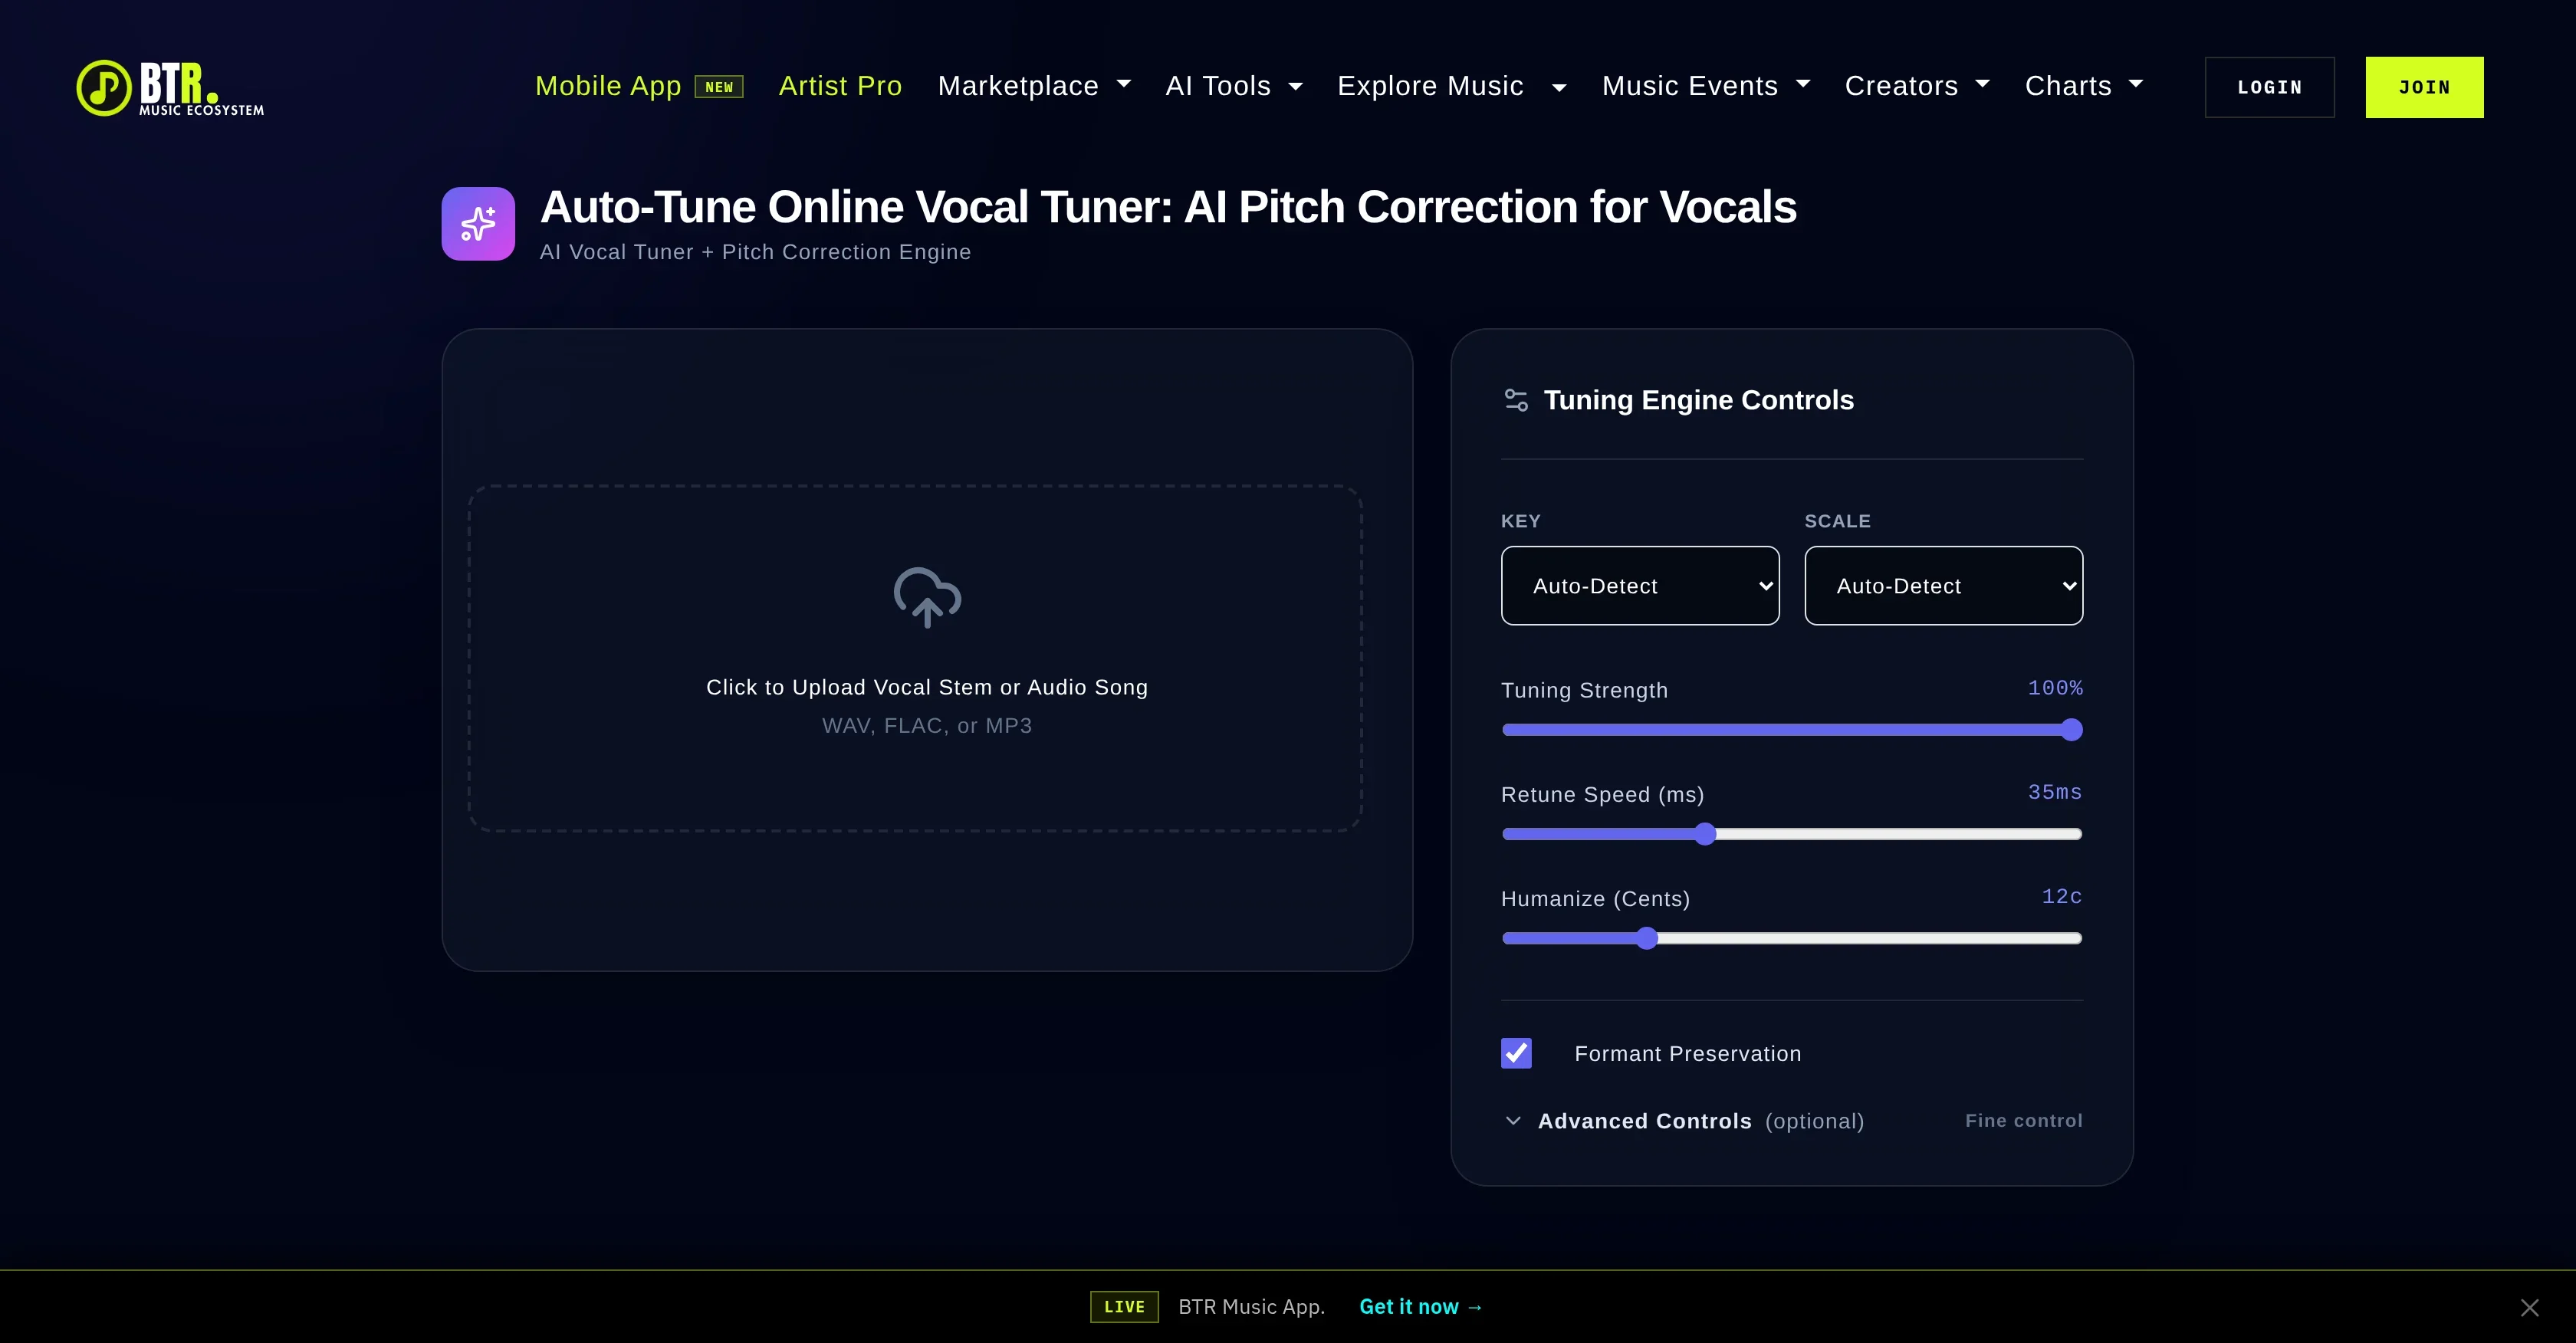This screenshot has width=2576, height=1343.
Task: Click the '12c' Humanize value
Action: tap(2062, 896)
